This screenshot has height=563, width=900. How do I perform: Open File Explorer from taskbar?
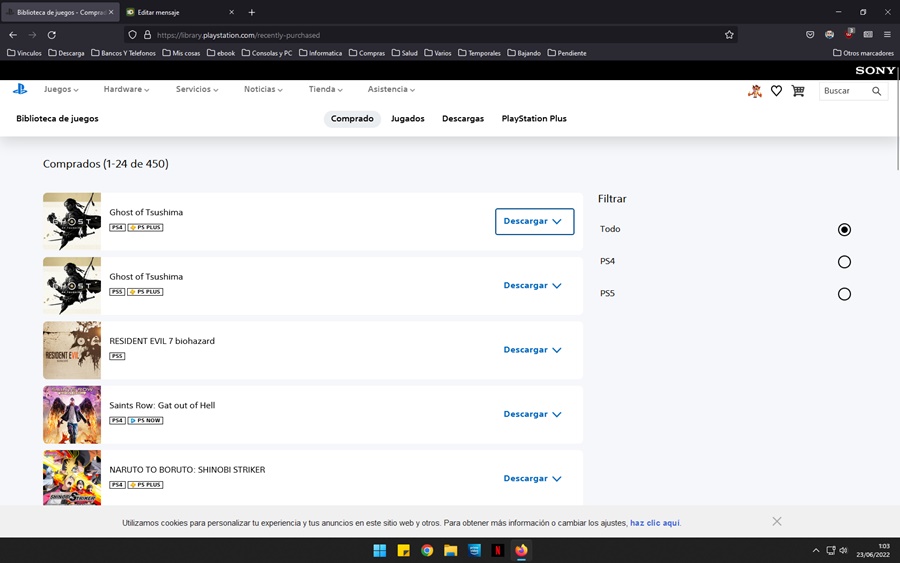451,551
